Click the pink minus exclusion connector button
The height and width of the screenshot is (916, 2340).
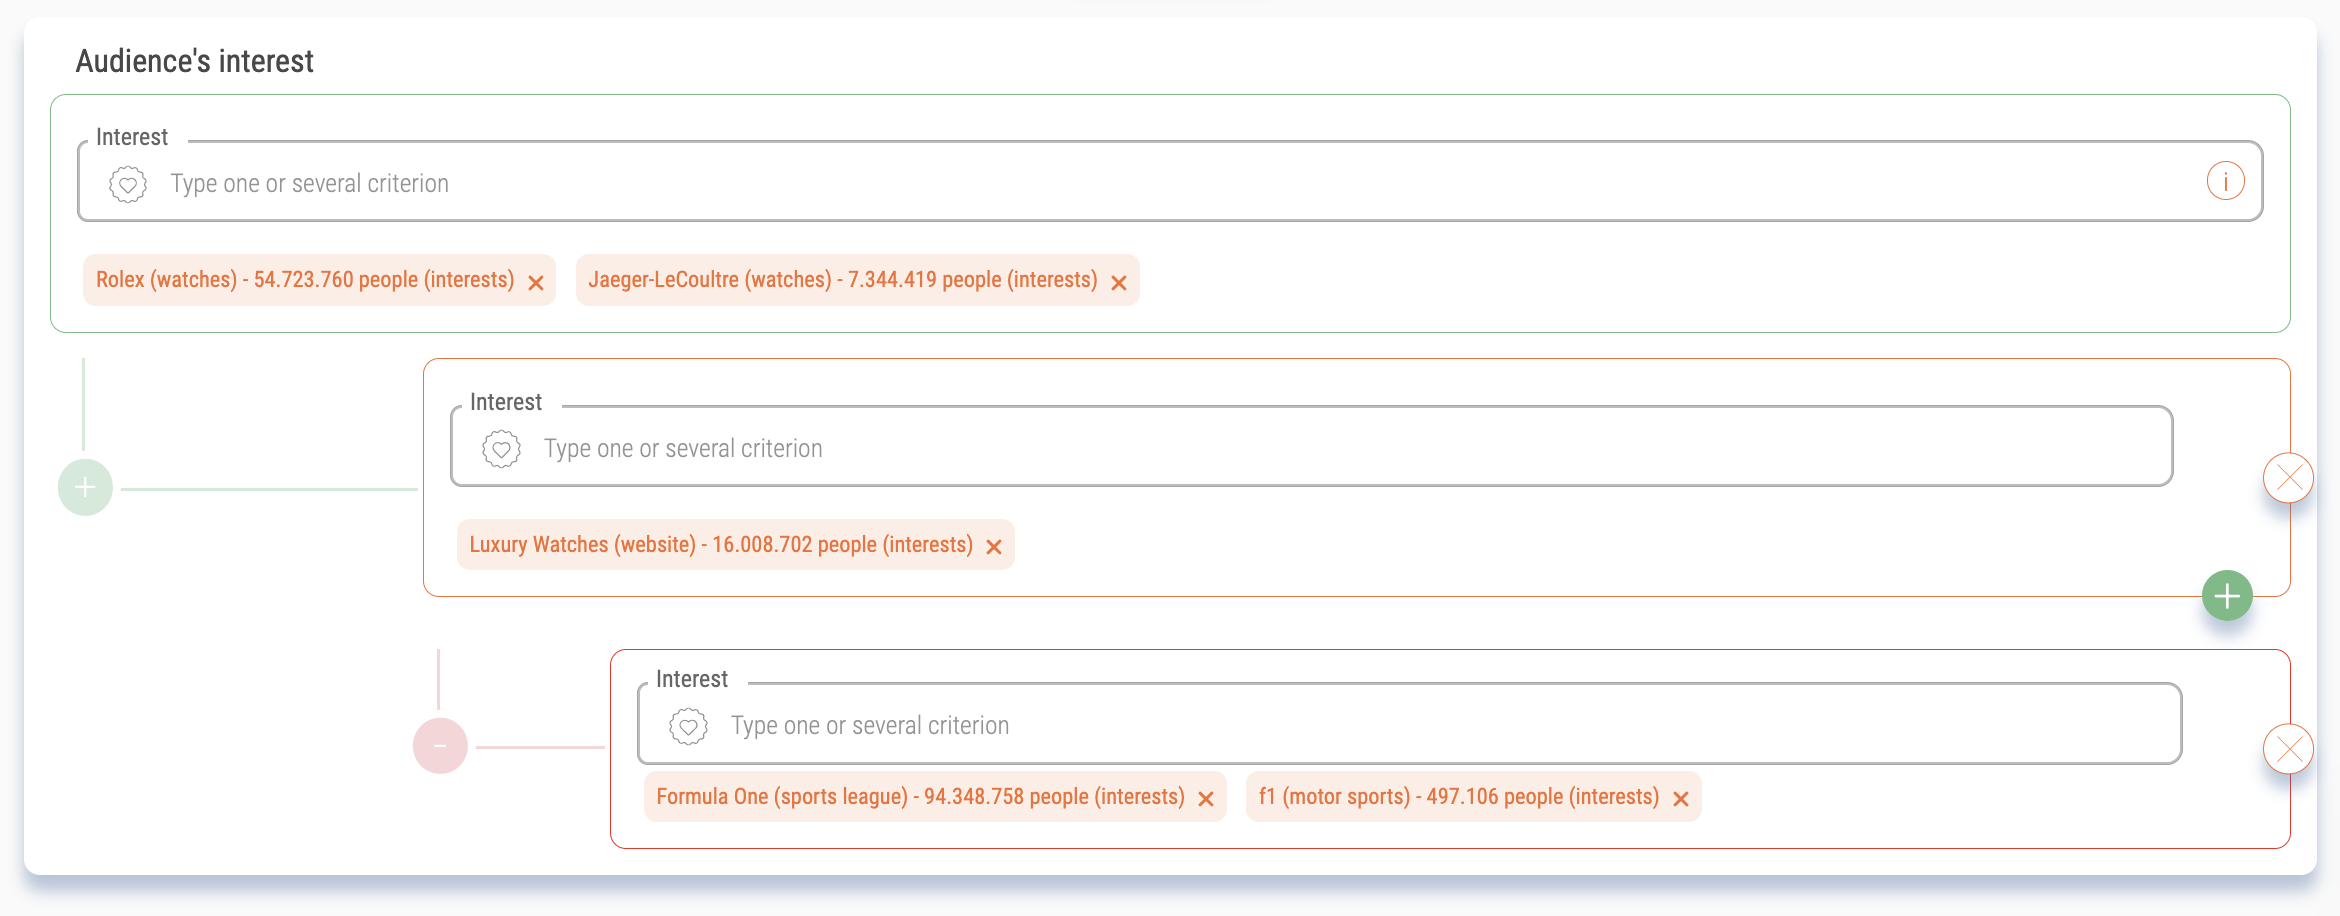pyautogui.click(x=440, y=746)
